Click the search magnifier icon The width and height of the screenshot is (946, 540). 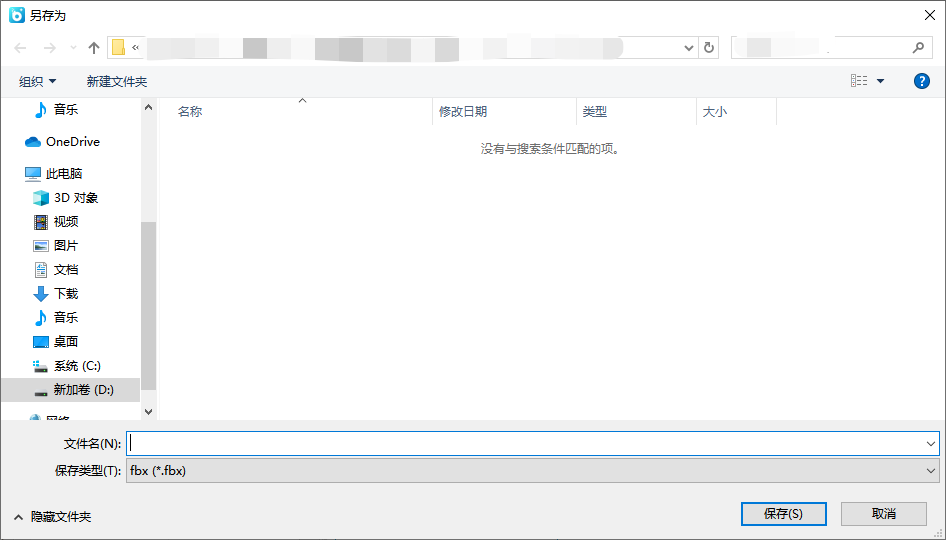tap(918, 47)
